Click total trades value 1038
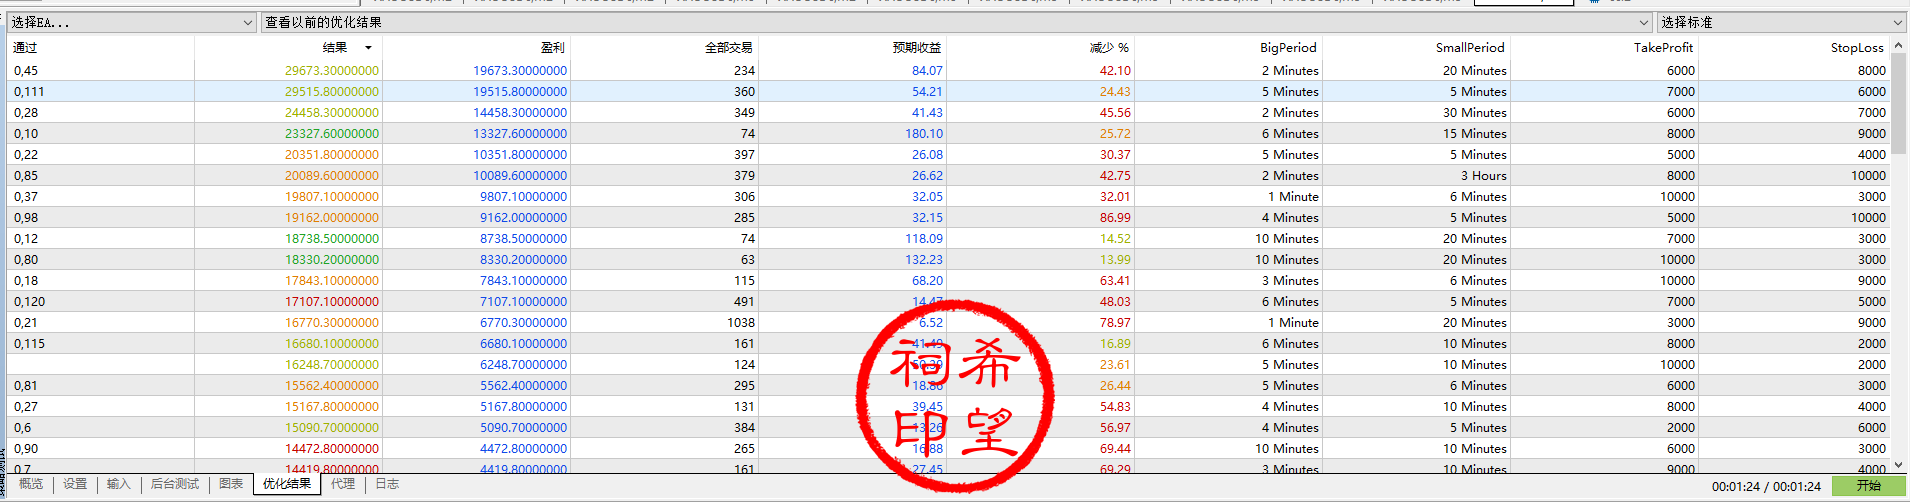Screen dimensions: 1910x502 [741, 322]
